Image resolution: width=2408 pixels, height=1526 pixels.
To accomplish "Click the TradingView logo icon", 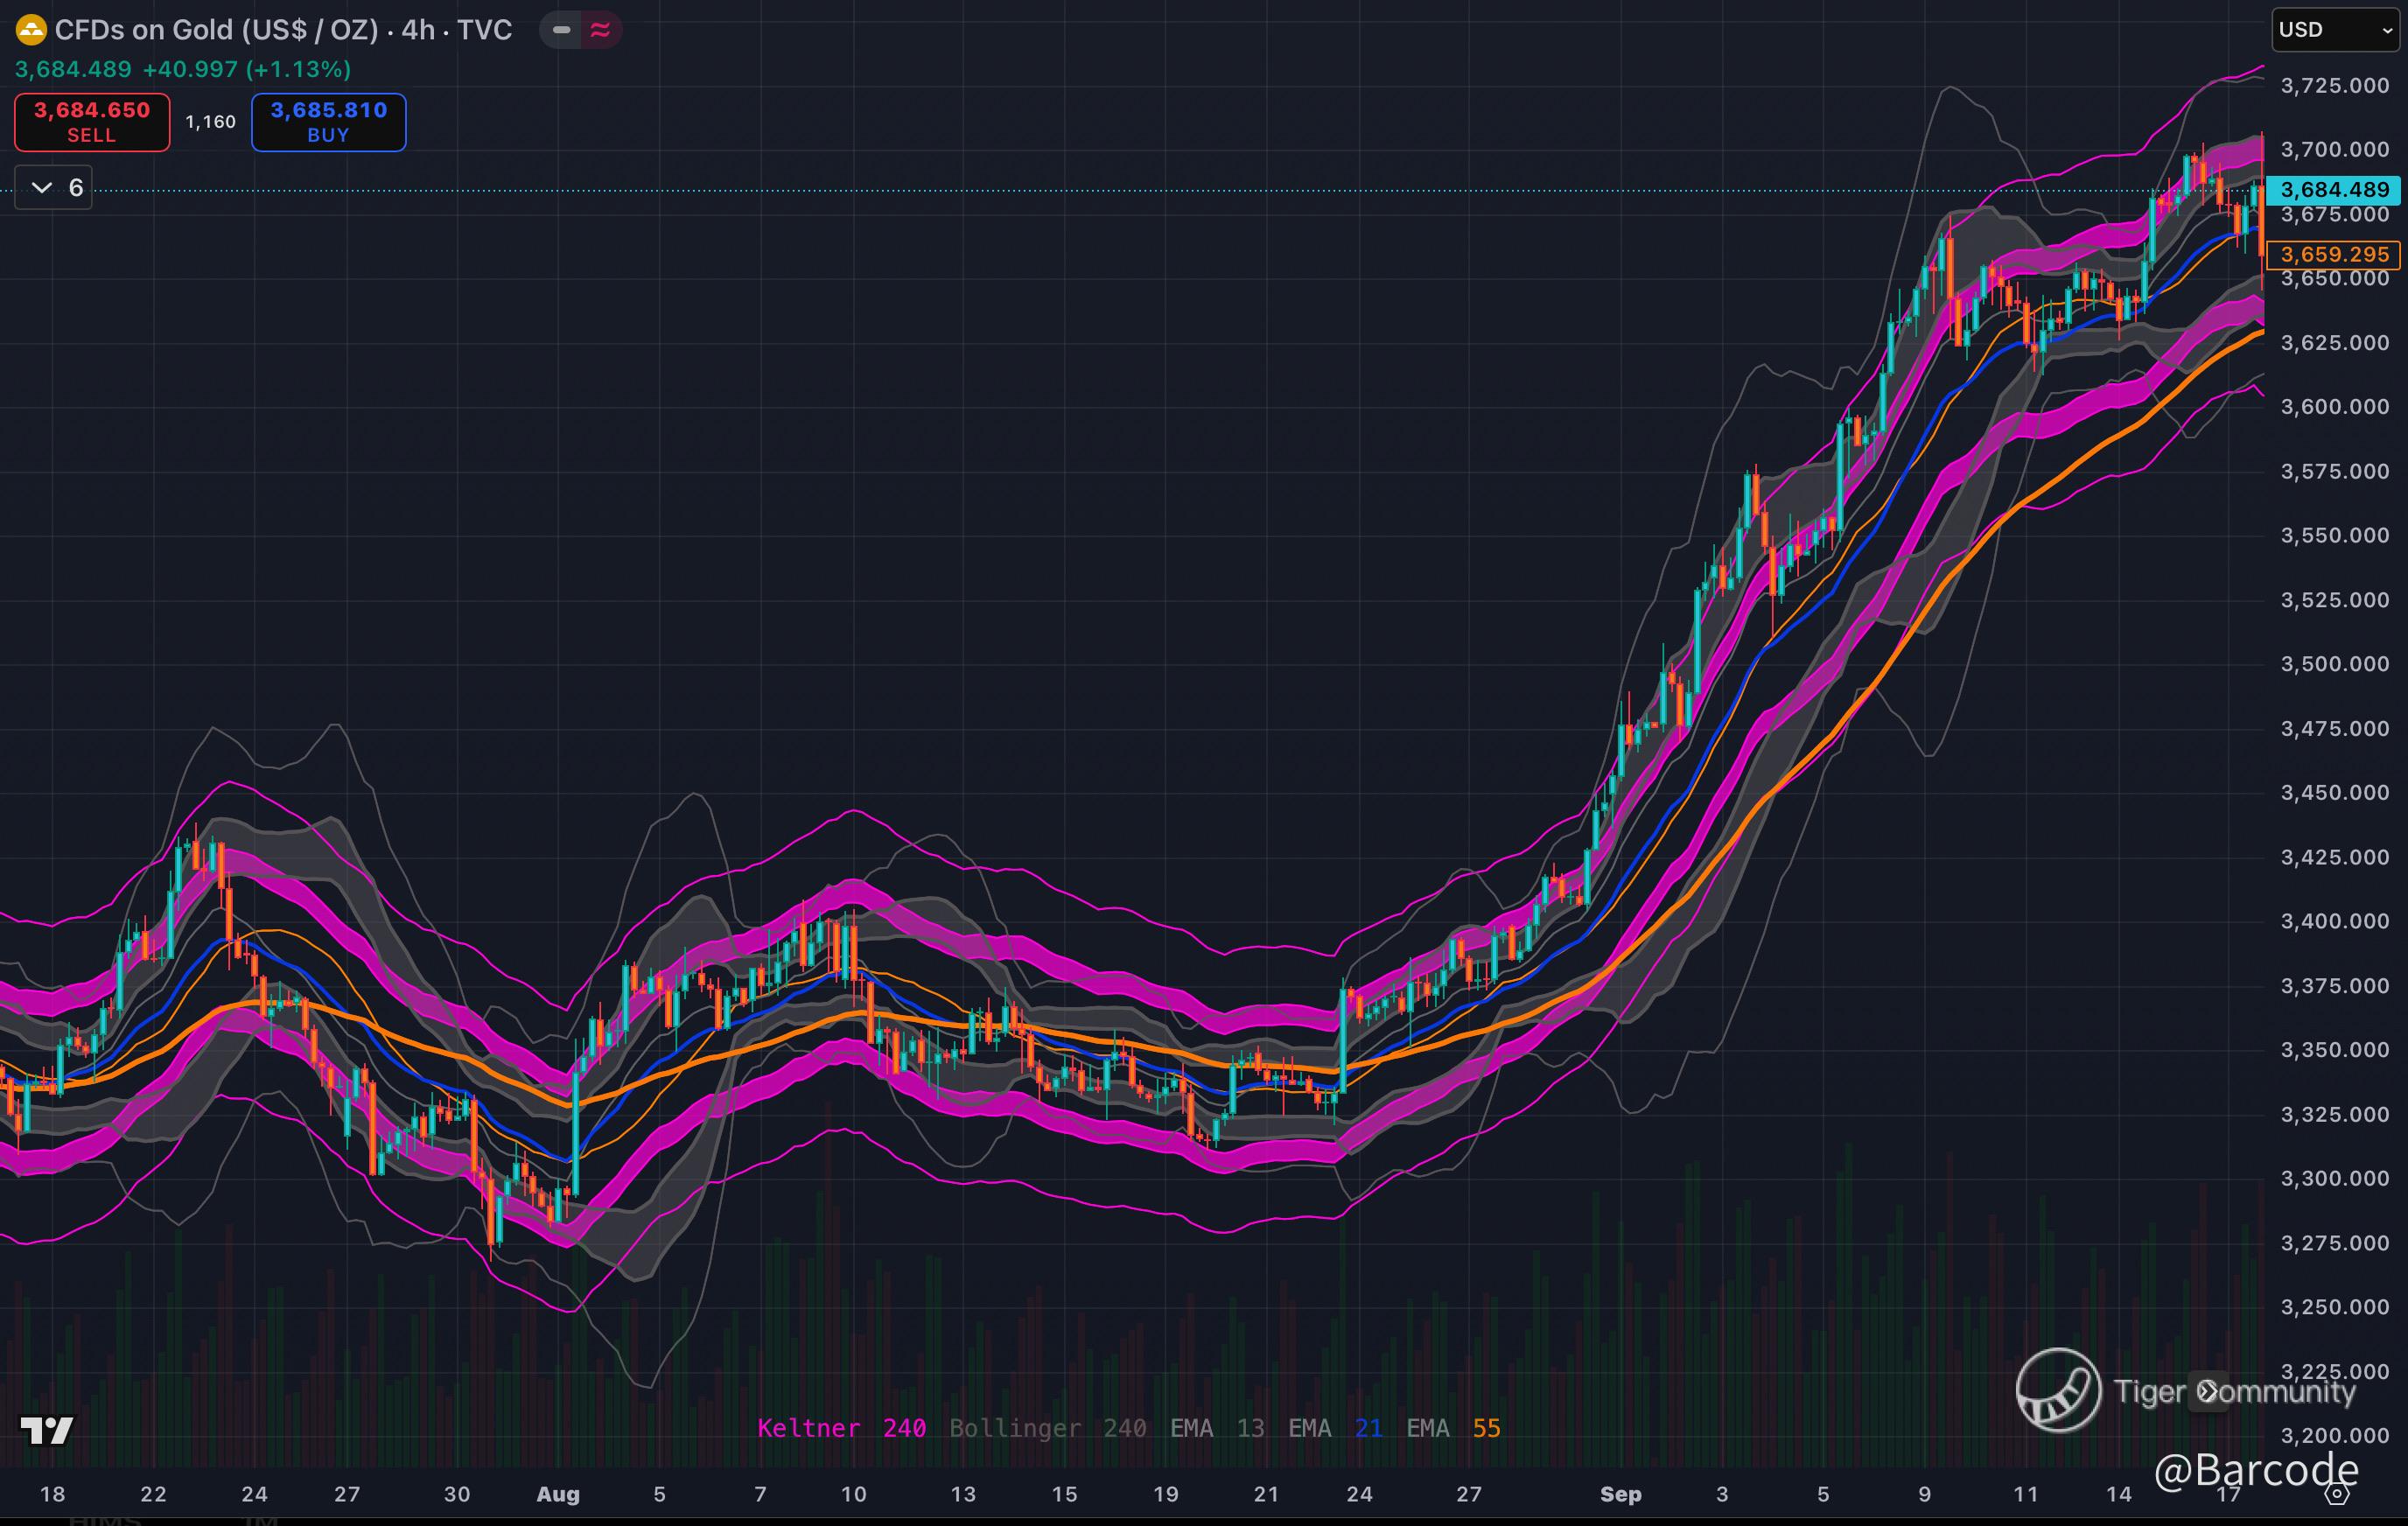I will click(47, 1431).
